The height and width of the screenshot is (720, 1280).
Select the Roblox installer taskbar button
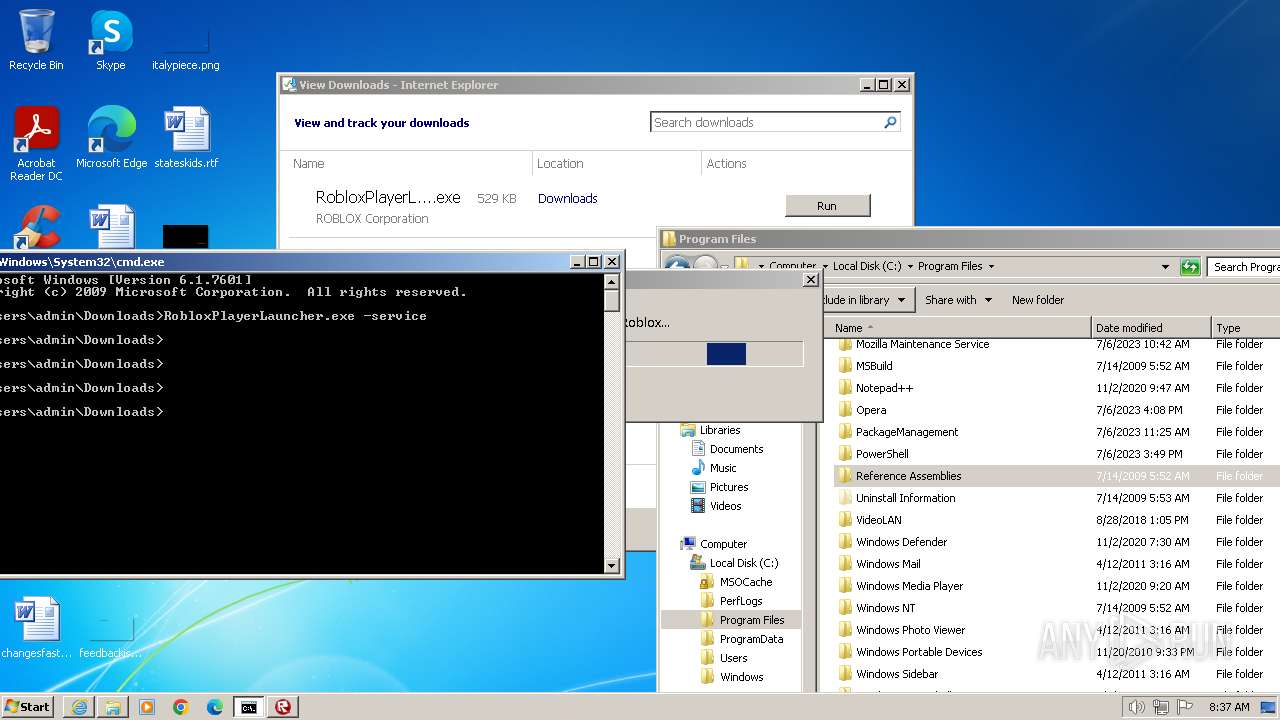pos(283,707)
